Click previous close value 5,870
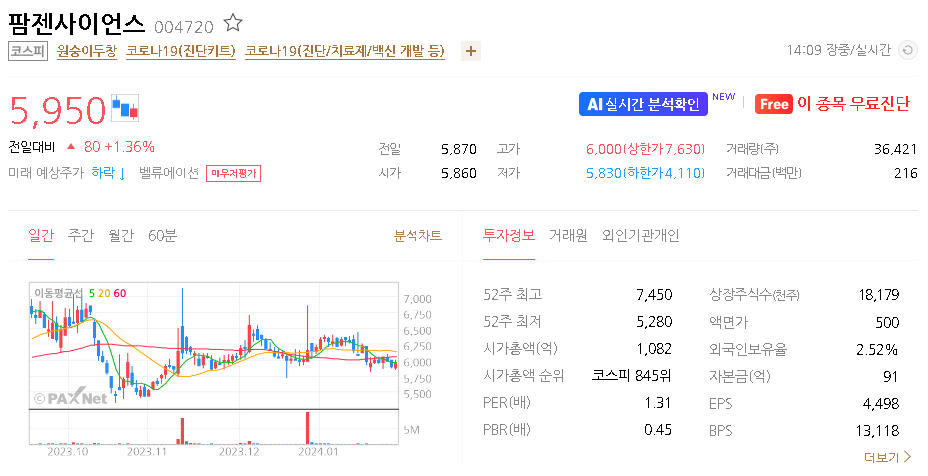The height and width of the screenshot is (476, 928). (459, 149)
